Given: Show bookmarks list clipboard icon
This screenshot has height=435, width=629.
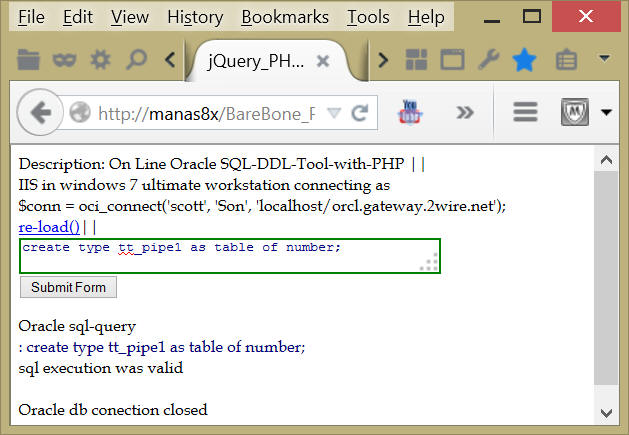Looking at the screenshot, I should 566,60.
